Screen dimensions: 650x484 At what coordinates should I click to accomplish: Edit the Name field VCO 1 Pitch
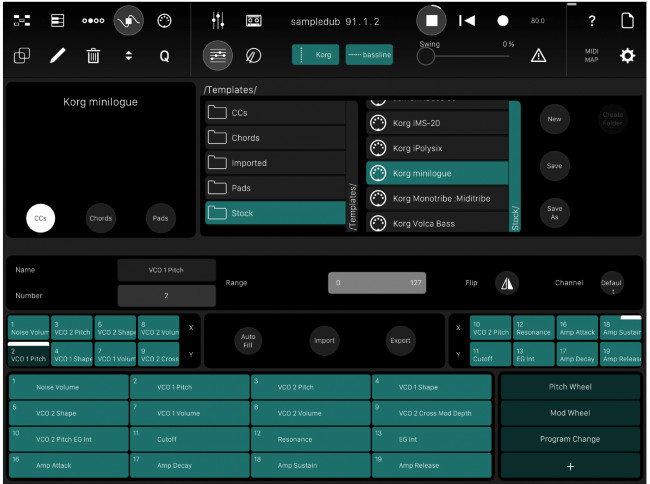pyautogui.click(x=166, y=270)
